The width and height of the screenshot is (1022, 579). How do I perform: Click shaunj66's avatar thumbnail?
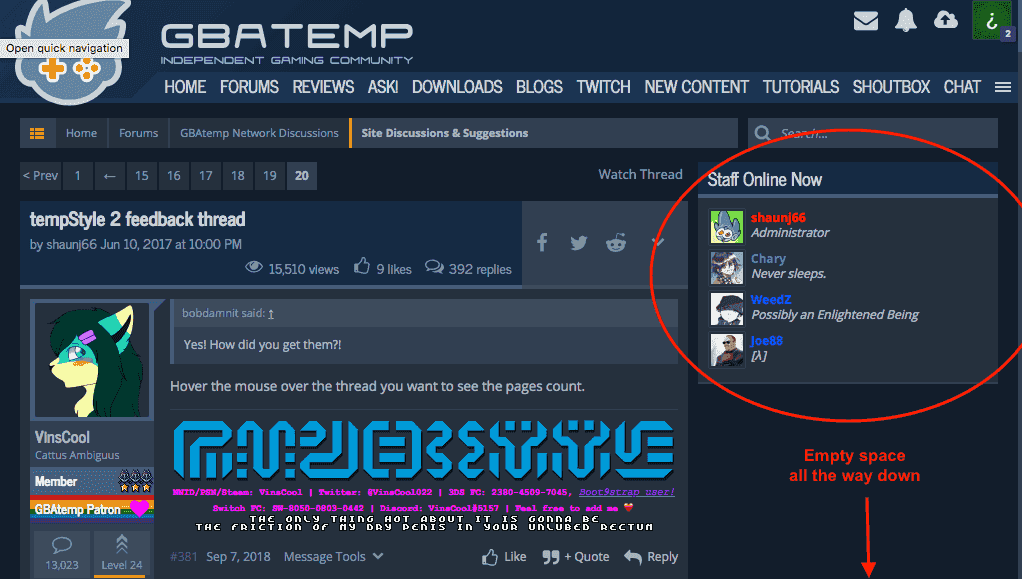pos(727,226)
